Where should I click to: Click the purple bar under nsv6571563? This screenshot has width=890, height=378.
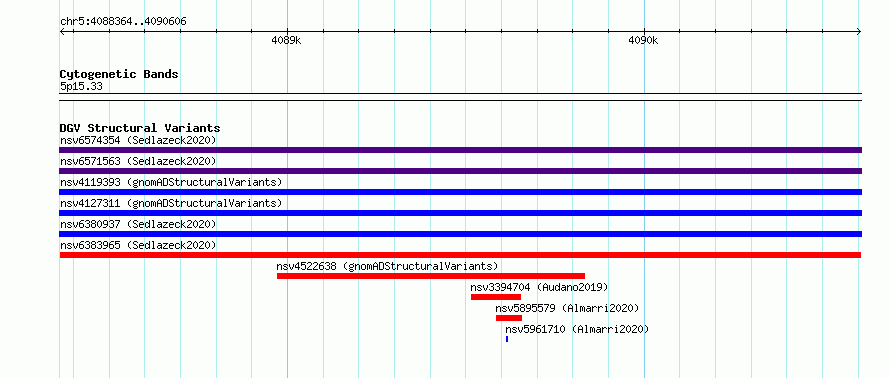pyautogui.click(x=460, y=171)
